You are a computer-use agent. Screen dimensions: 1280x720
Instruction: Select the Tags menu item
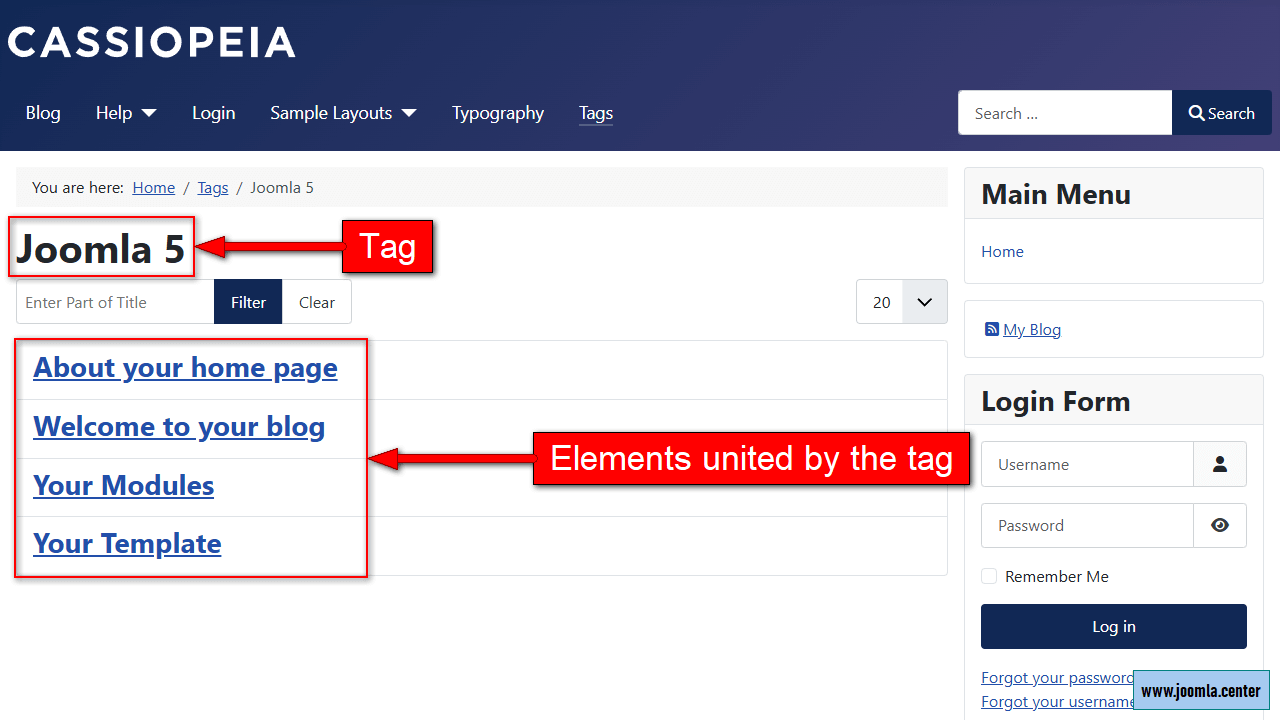pos(596,113)
